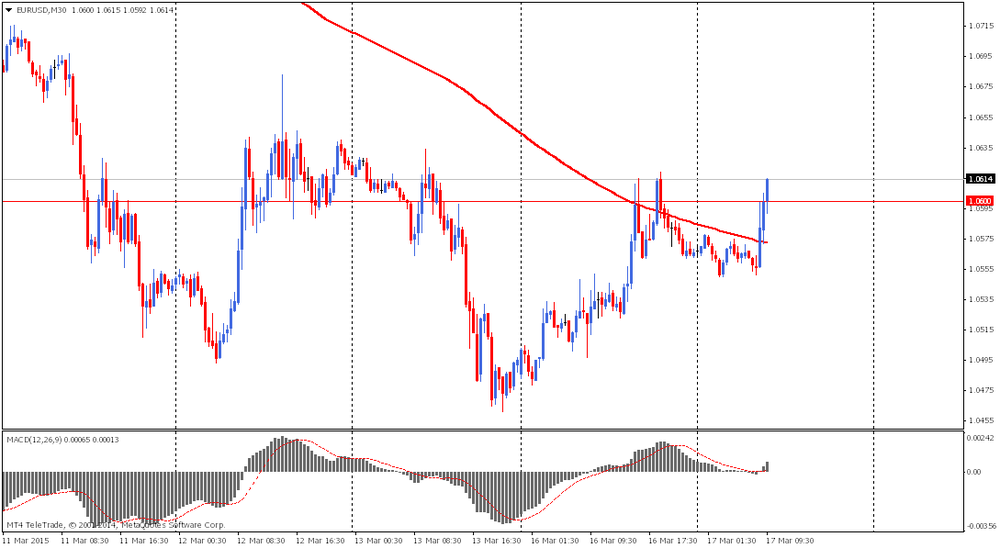Viewport: 1000px width, 548px height.
Task: Click the 1.0535 price axis value
Action: tap(981, 299)
